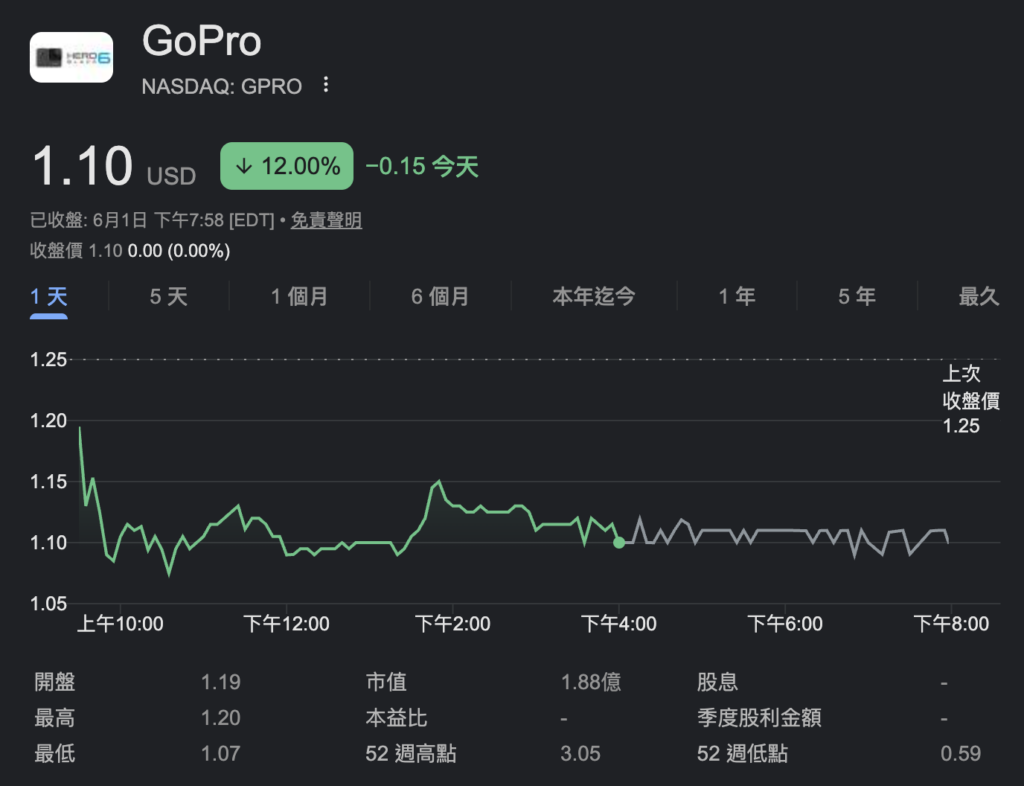The width and height of the screenshot is (1024, 786).
Task: Click the 52 週低點 value 0.59
Action: coord(961,754)
